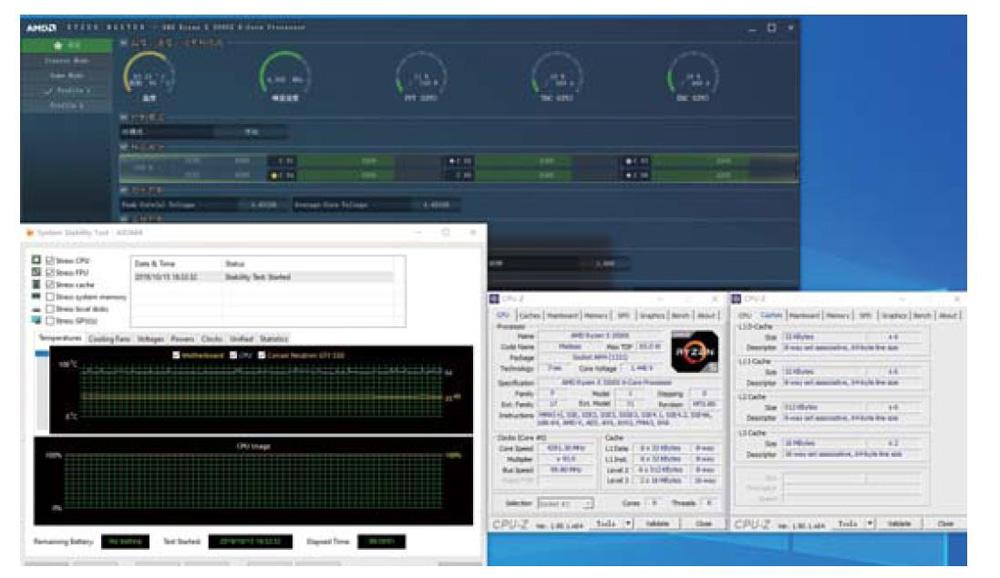Open Caches tab in CPU-Z processor window

click(x=529, y=315)
